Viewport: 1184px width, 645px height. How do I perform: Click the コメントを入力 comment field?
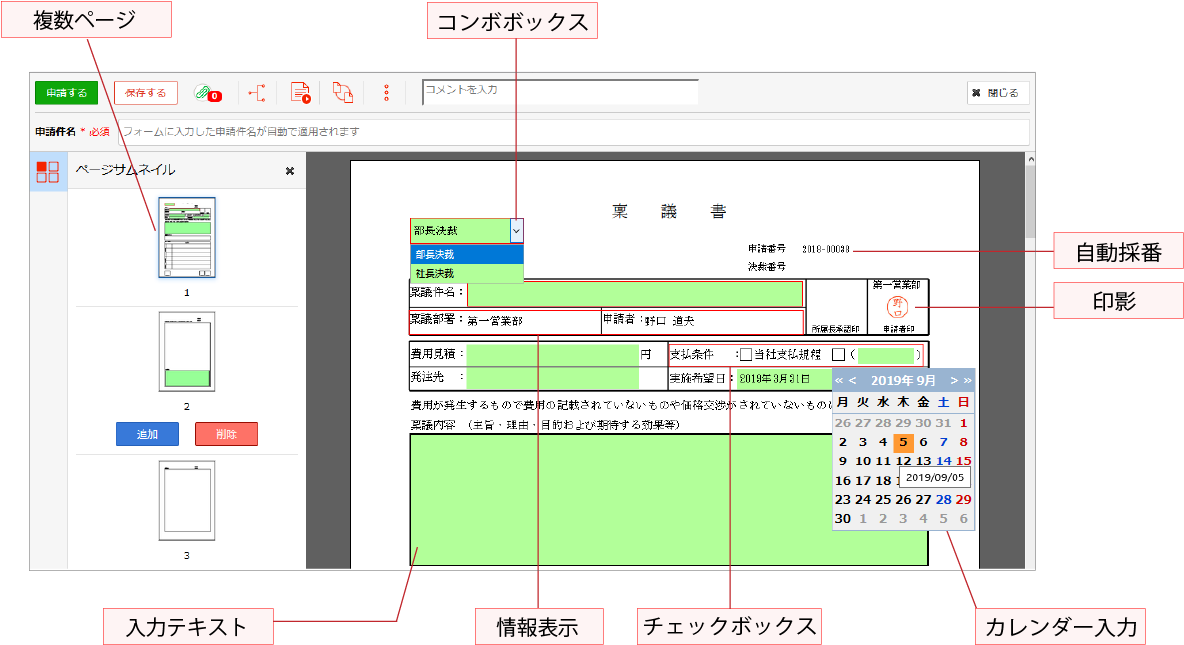pyautogui.click(x=560, y=92)
